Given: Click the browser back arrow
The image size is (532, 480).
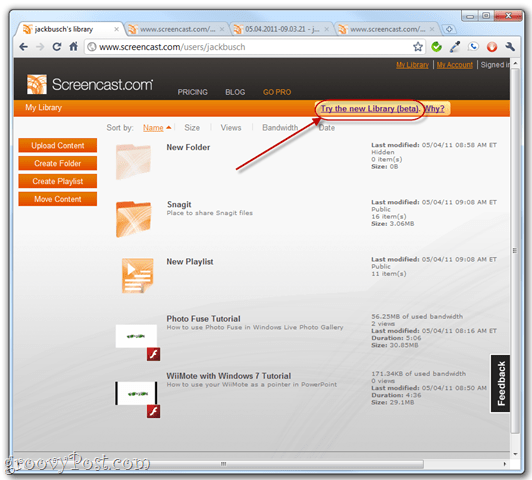Looking at the screenshot, I should pyautogui.click(x=23, y=47).
